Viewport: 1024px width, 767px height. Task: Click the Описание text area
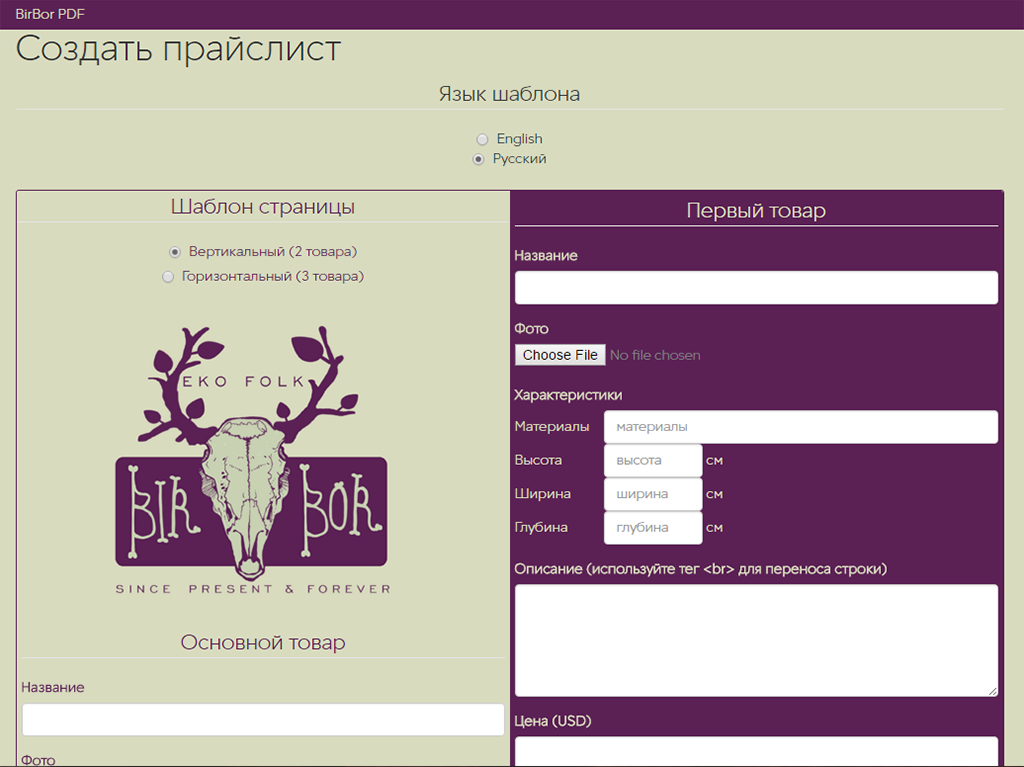pos(756,640)
